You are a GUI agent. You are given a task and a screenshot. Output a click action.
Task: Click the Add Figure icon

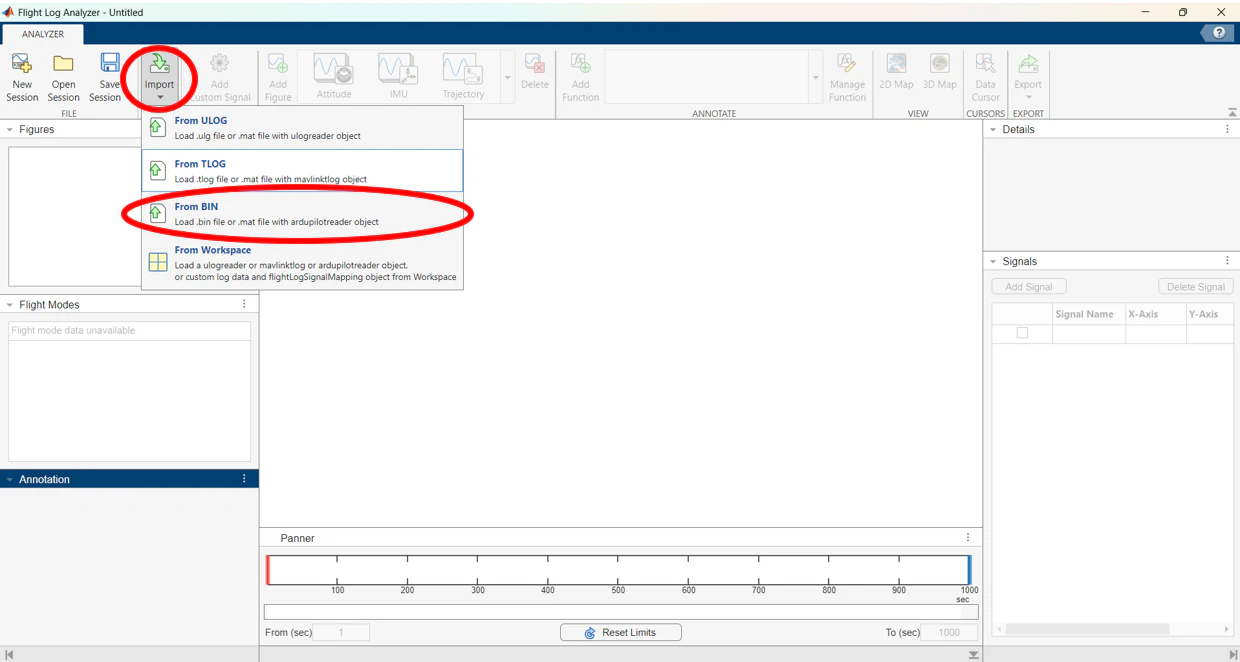click(x=278, y=64)
